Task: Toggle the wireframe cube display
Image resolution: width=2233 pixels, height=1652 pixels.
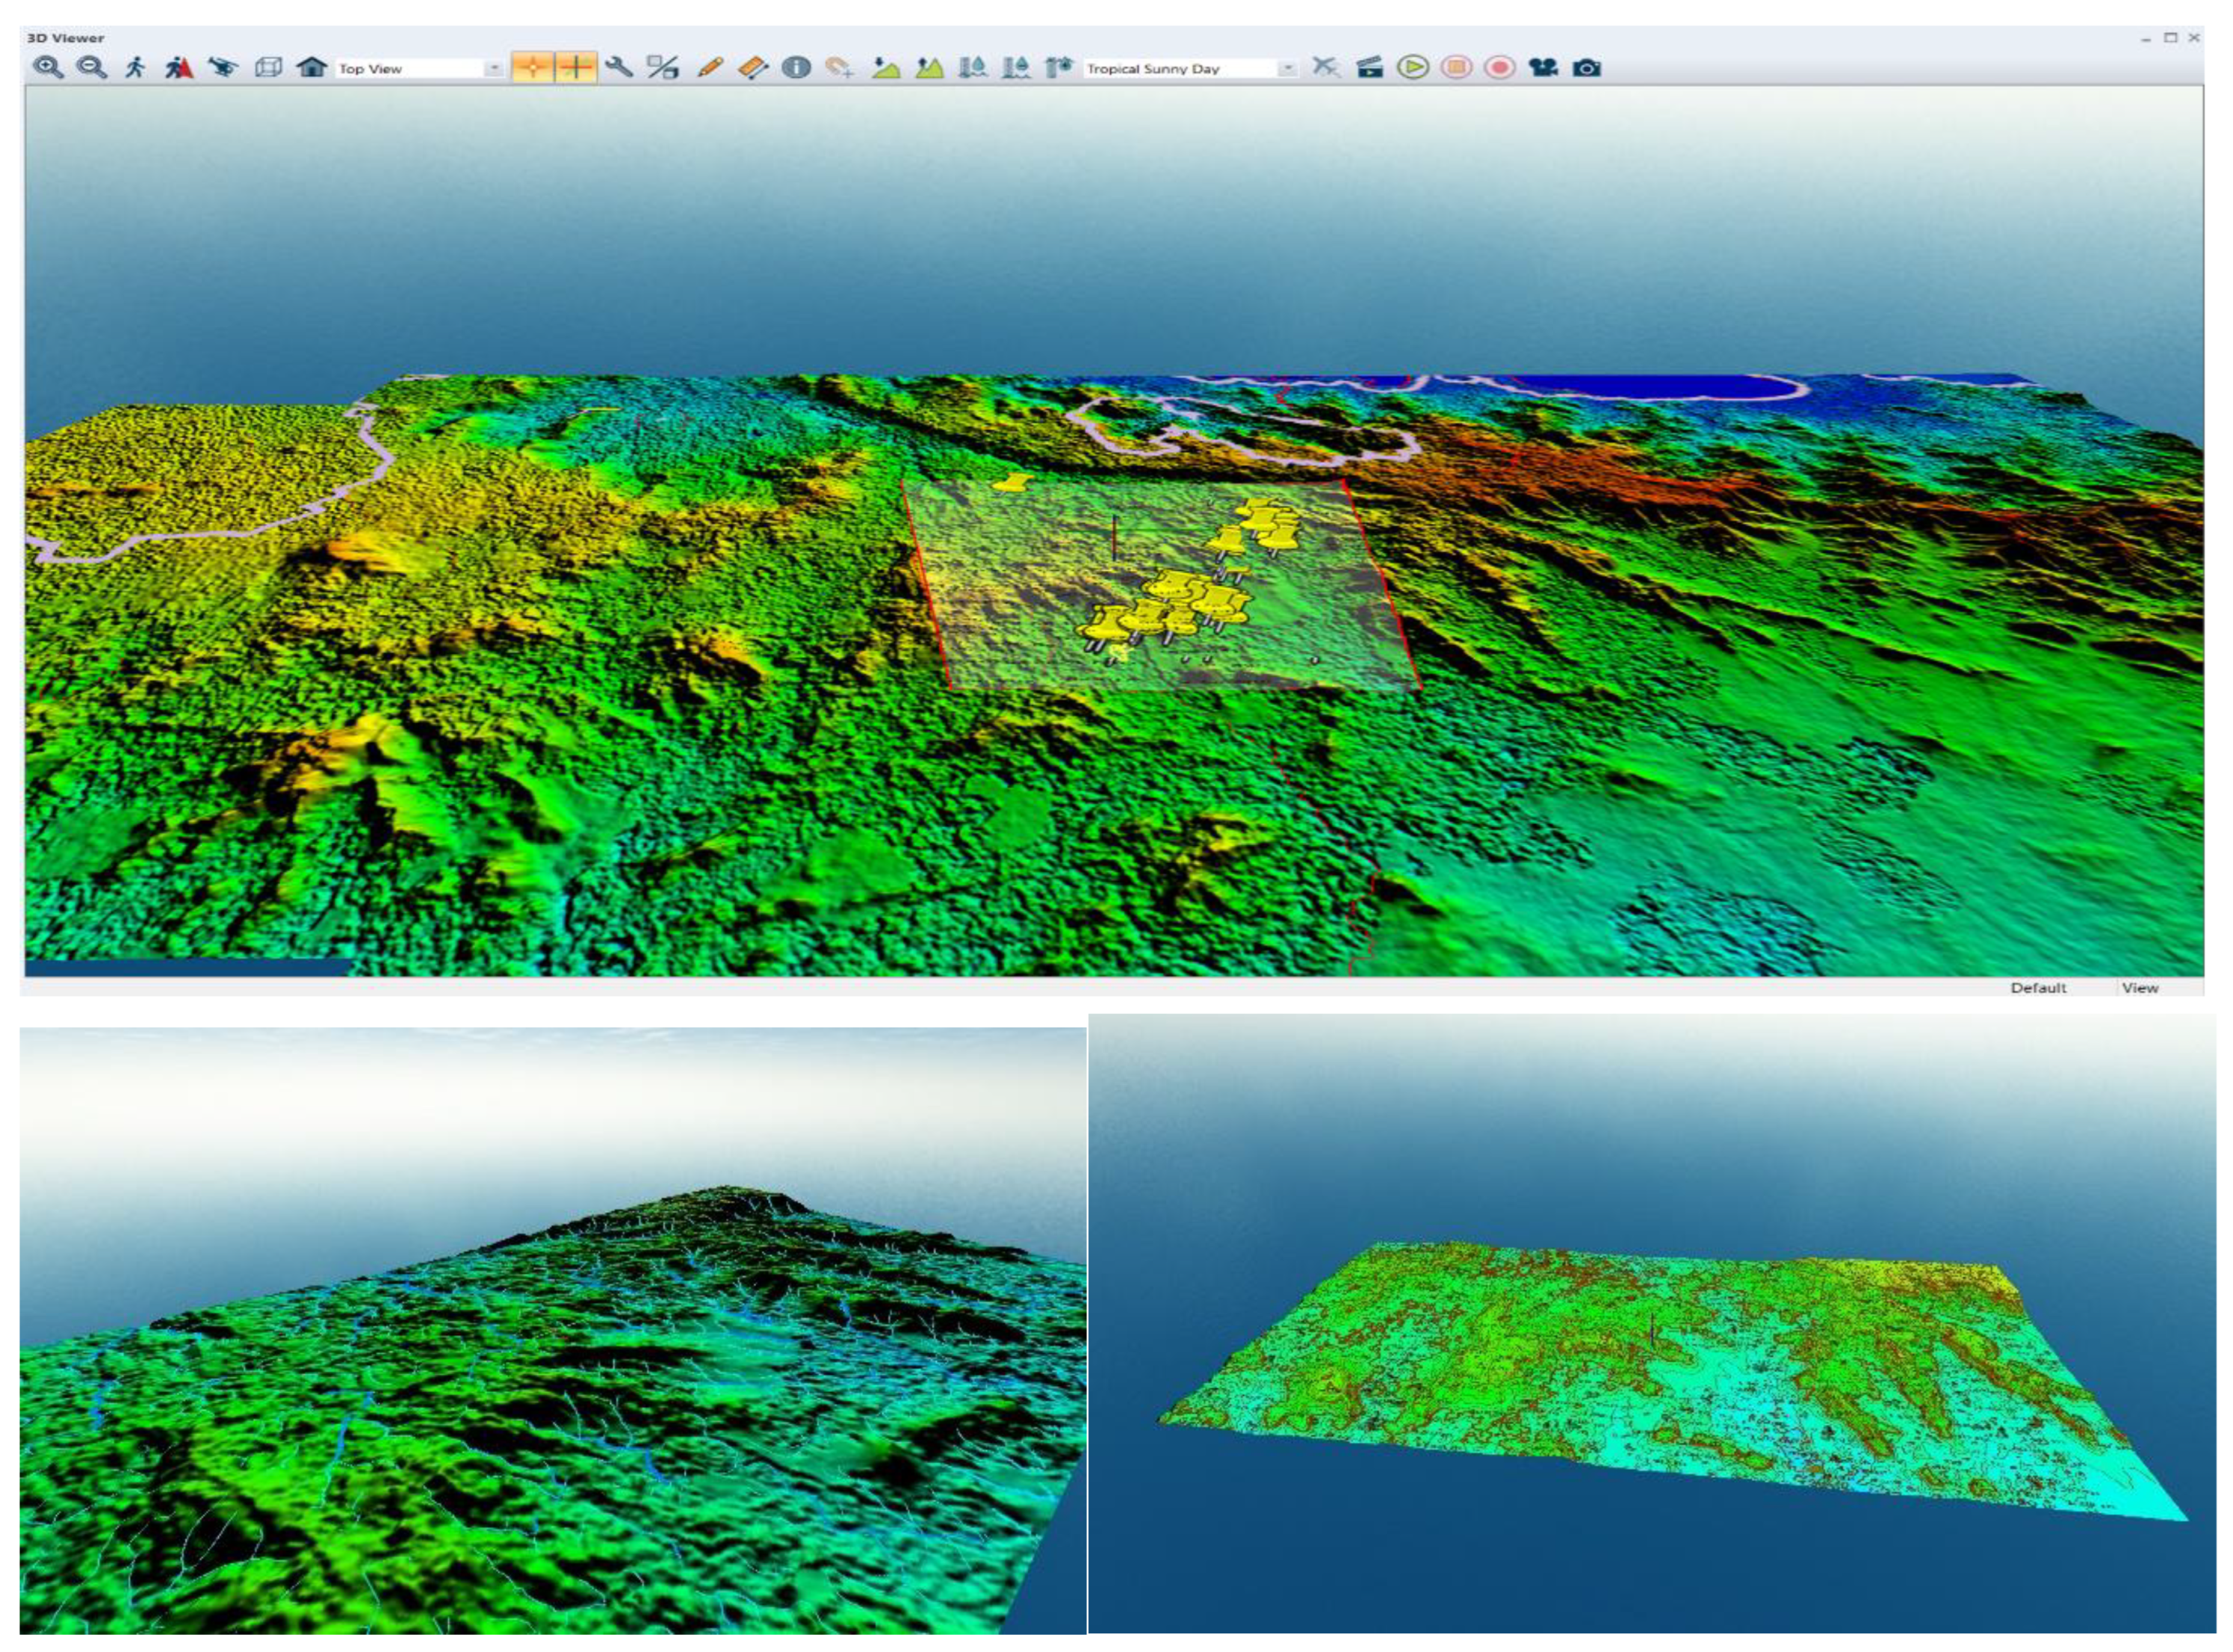Action: [268, 67]
